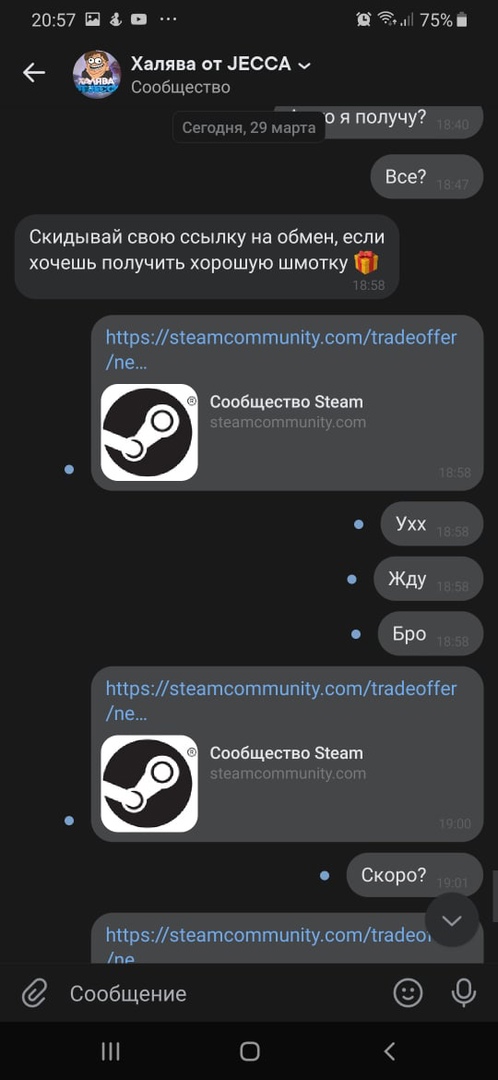Tap the Android home navigation button
This screenshot has width=498, height=1080.
[249, 1050]
